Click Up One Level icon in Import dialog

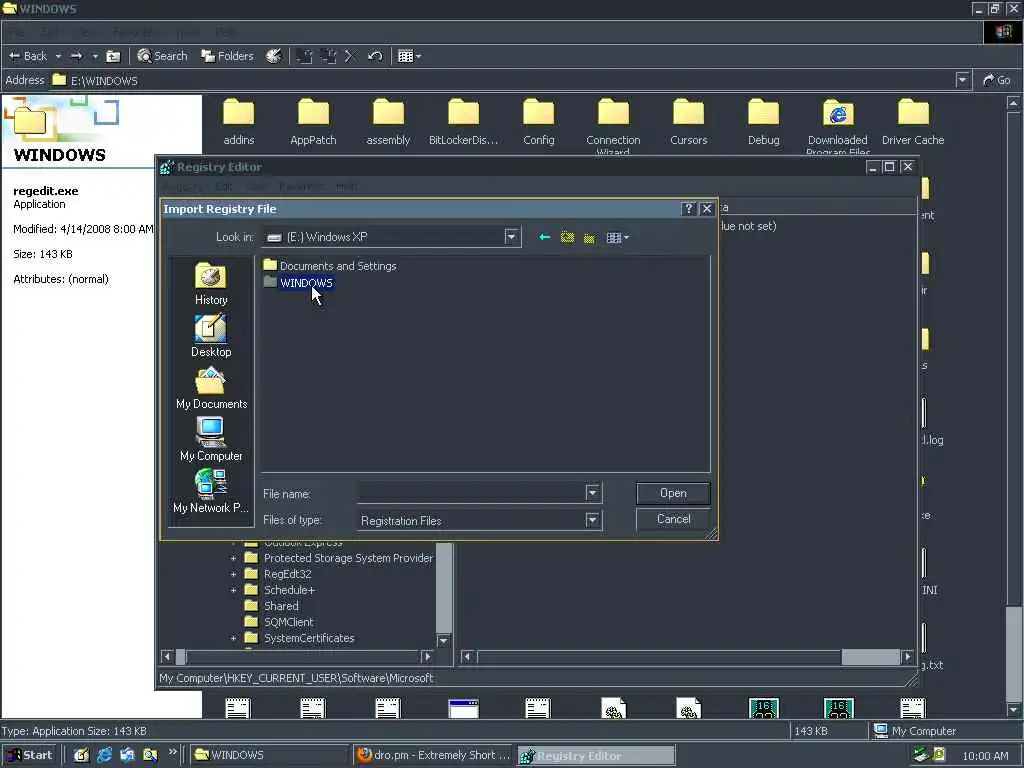click(567, 237)
